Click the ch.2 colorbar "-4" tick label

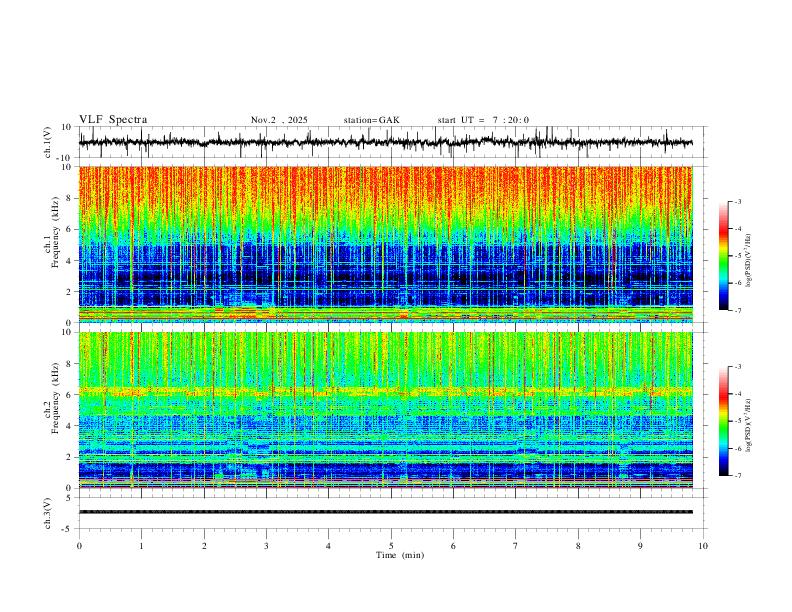click(738, 394)
